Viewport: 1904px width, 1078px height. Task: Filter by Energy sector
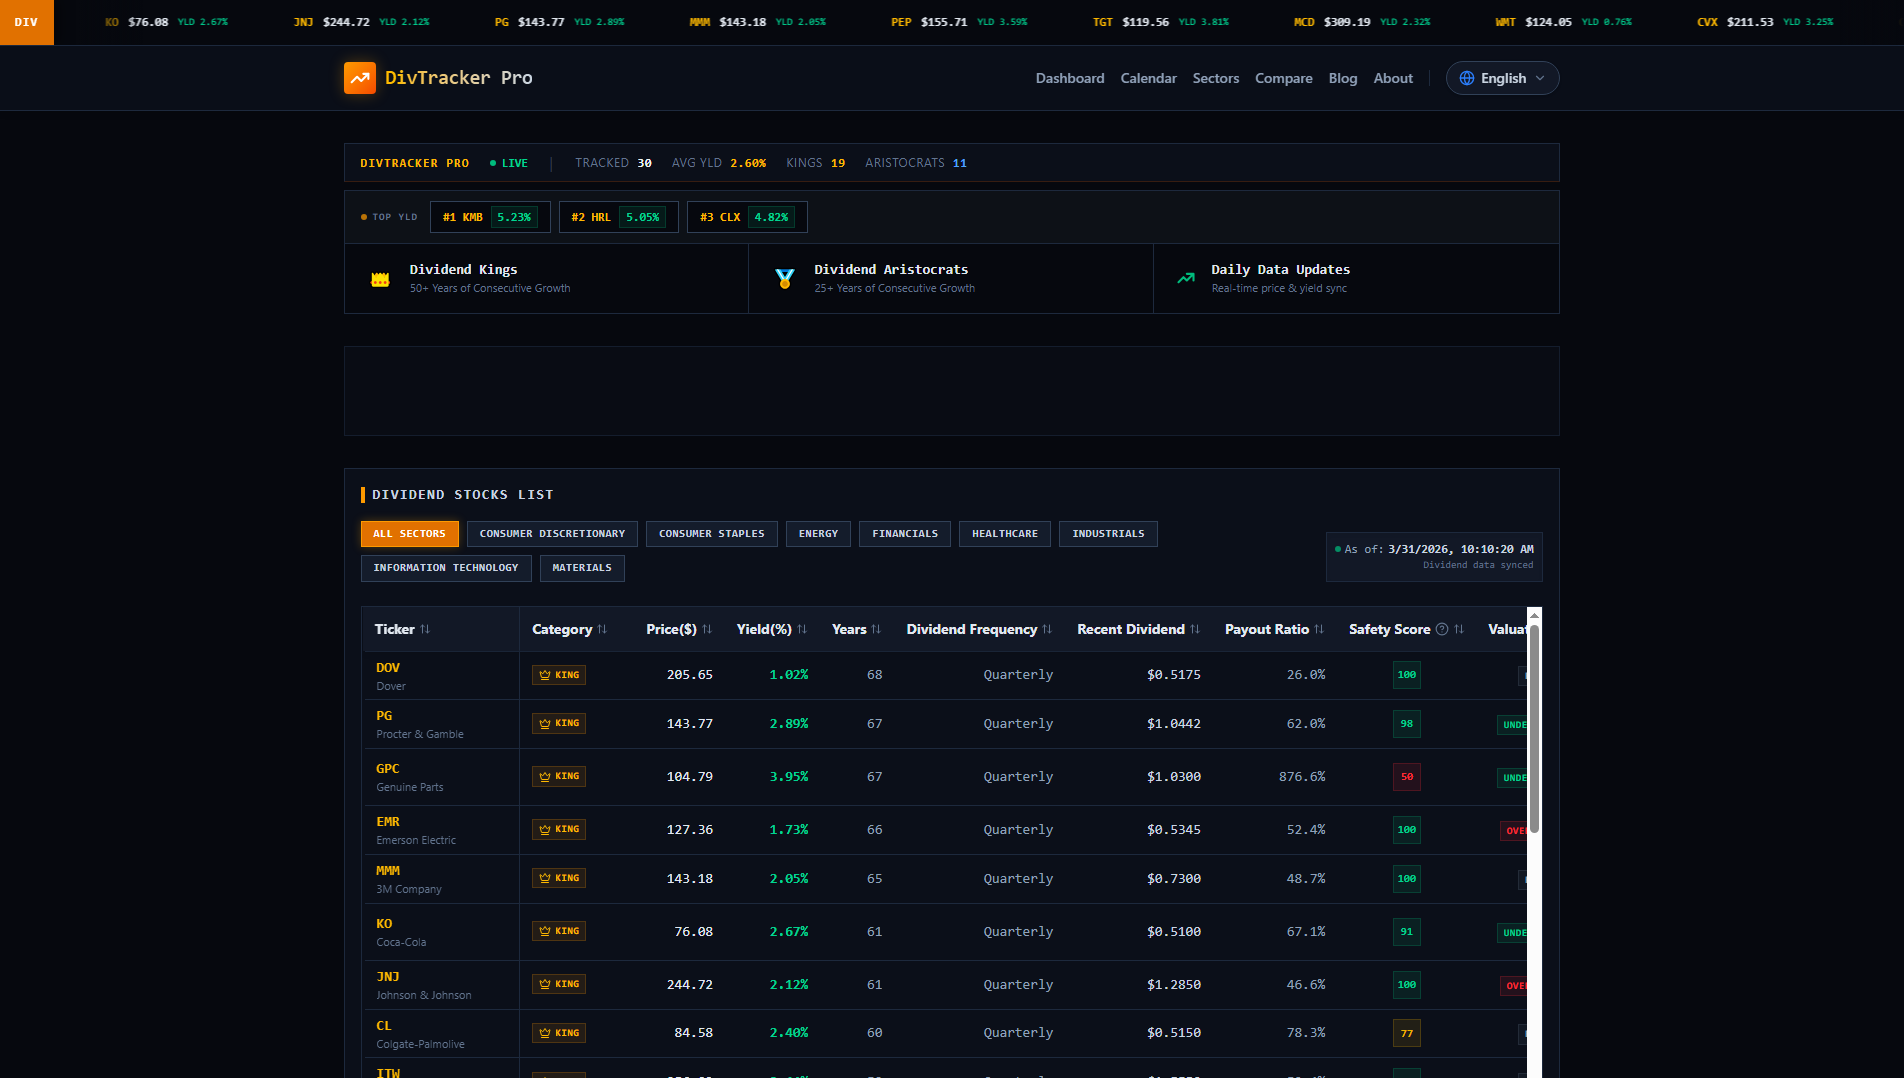tap(819, 534)
